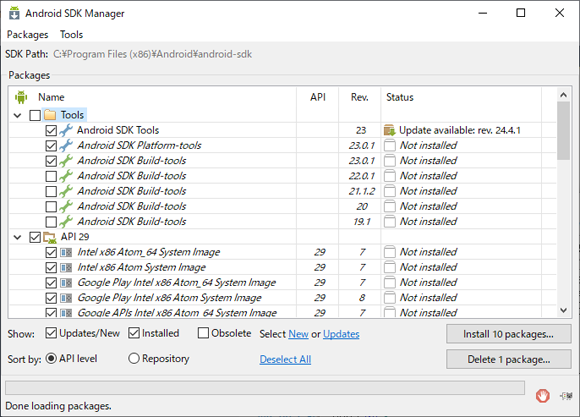Click the Install 10 packages button
580x417 pixels.
509,334
